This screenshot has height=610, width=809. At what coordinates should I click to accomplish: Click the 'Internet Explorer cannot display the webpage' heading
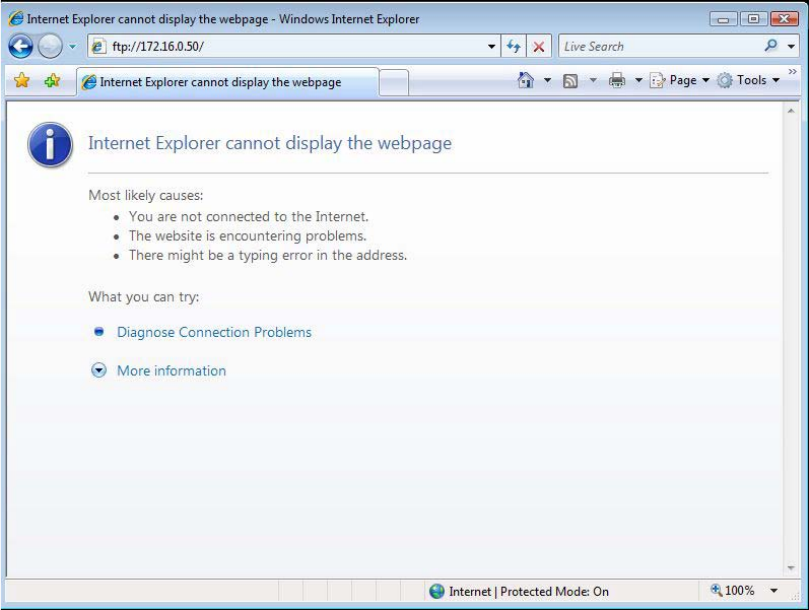pos(270,143)
